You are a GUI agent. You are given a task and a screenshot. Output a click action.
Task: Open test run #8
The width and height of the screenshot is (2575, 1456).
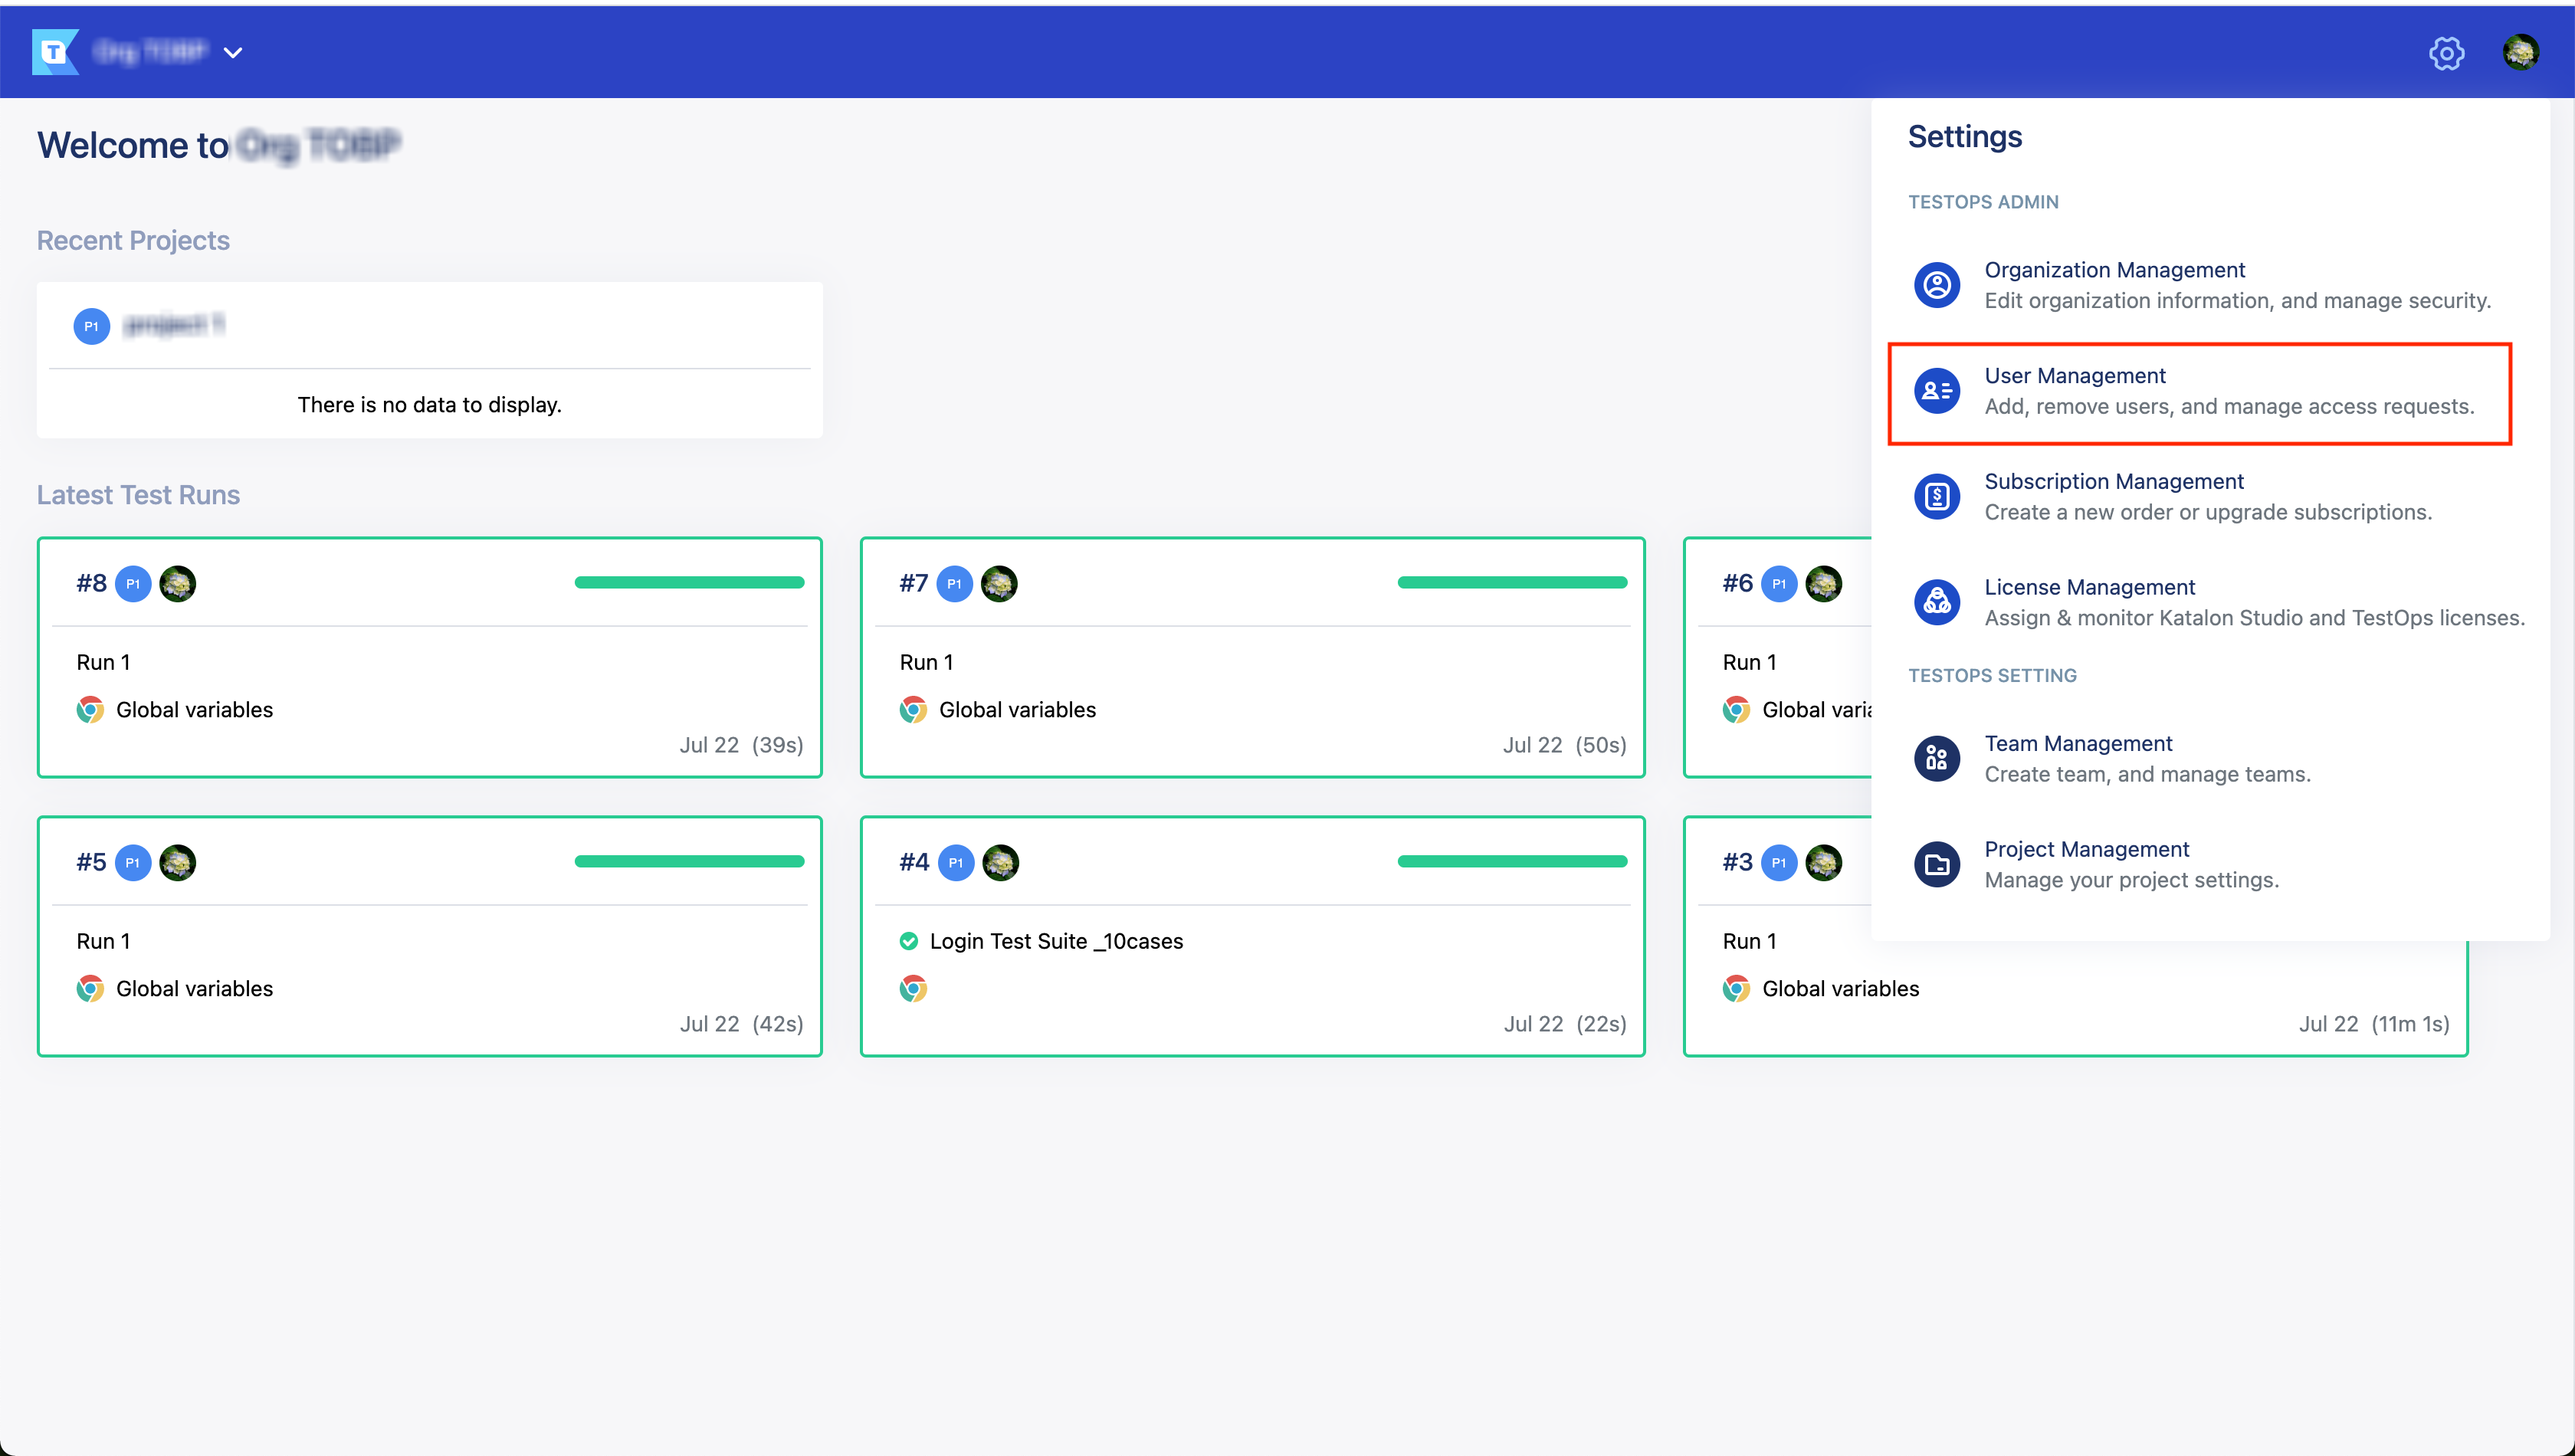[x=91, y=583]
